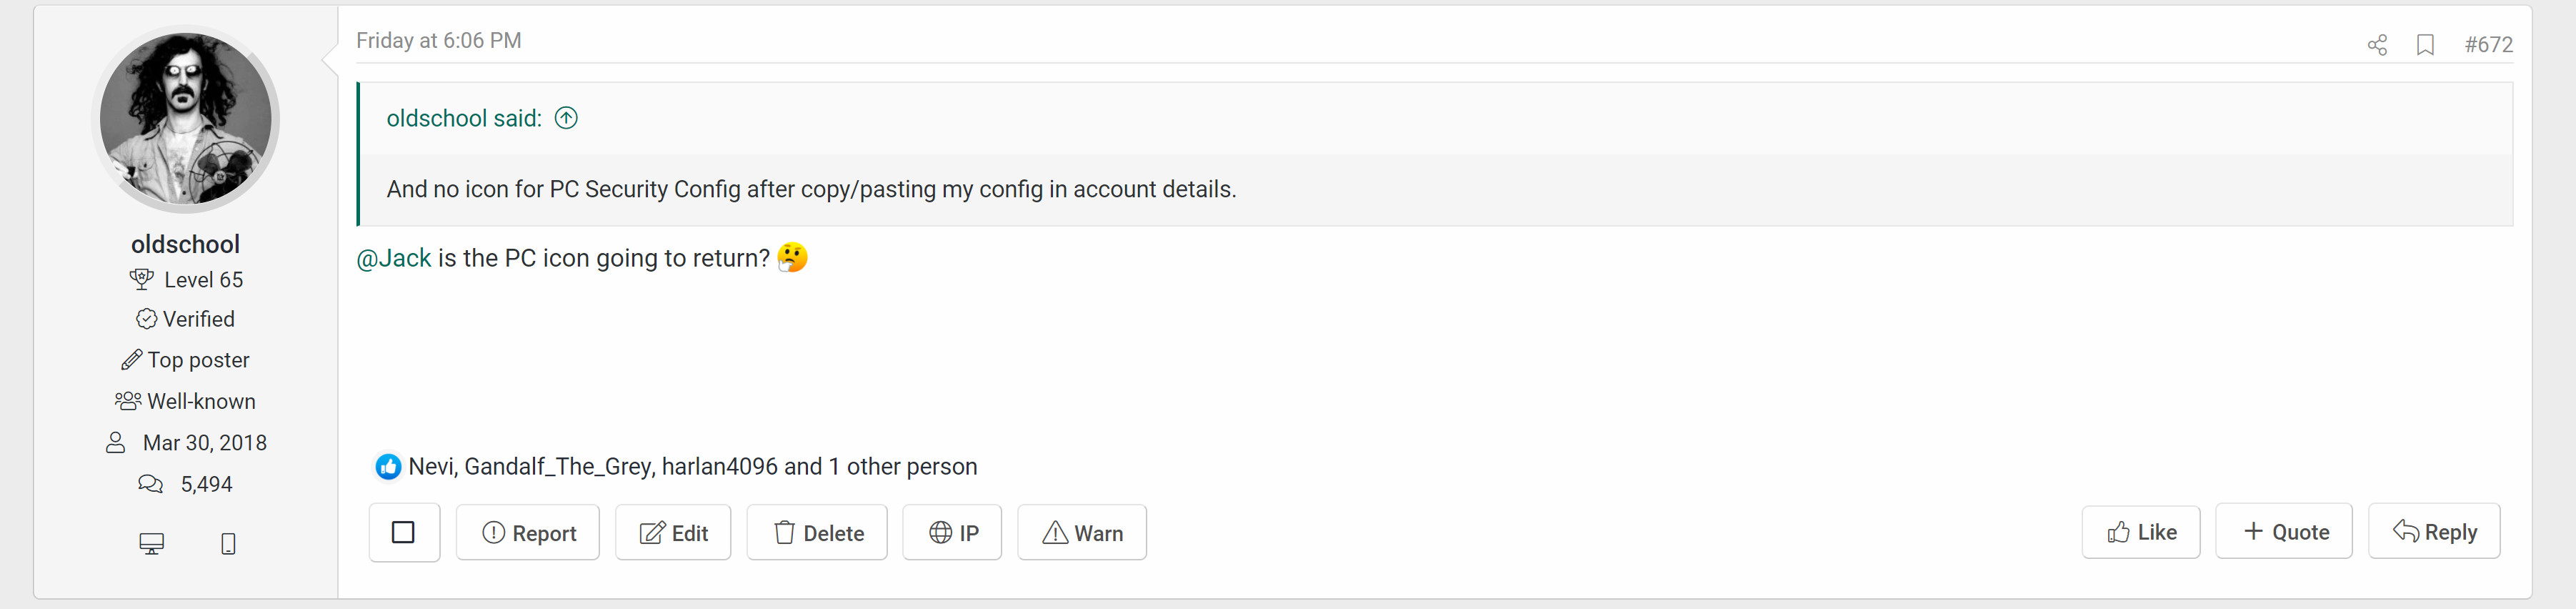Click the blue like reaction icon

388,466
